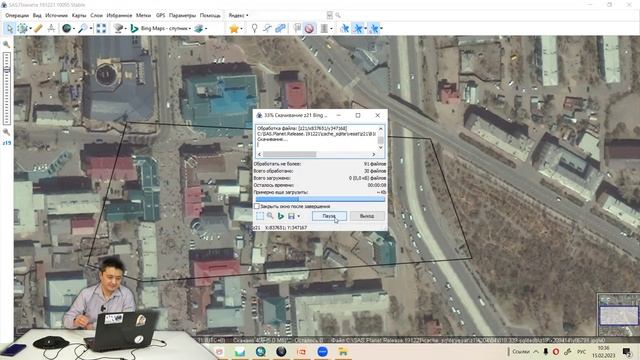Click the log box vertical scroll down arrow

point(380,147)
